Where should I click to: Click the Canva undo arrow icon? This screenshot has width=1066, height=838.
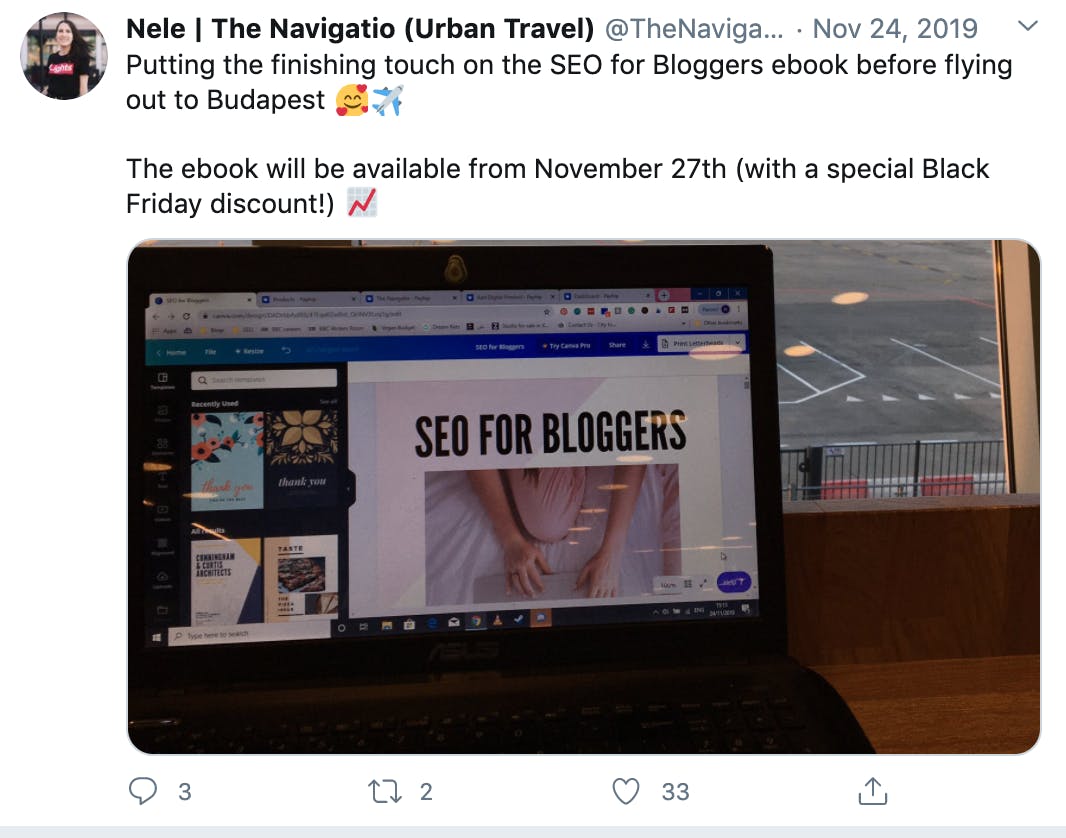coord(286,351)
